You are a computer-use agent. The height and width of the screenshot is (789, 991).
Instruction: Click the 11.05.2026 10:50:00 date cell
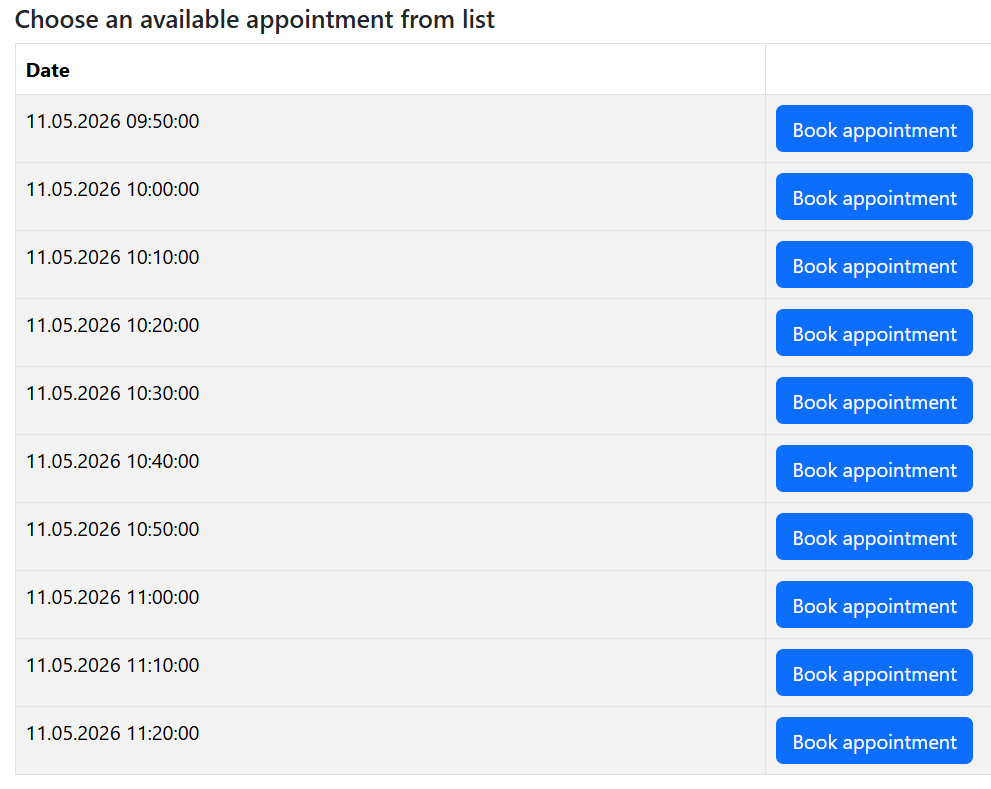(x=113, y=530)
